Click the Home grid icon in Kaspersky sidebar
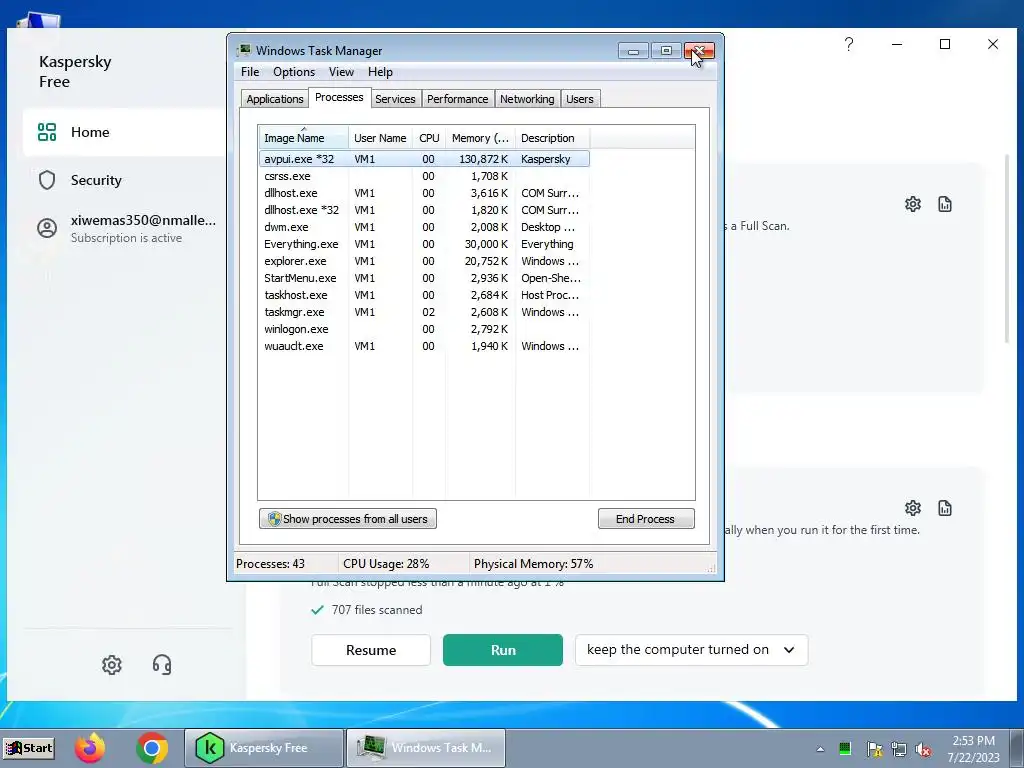Screen dimensions: 1024x768 (47, 132)
